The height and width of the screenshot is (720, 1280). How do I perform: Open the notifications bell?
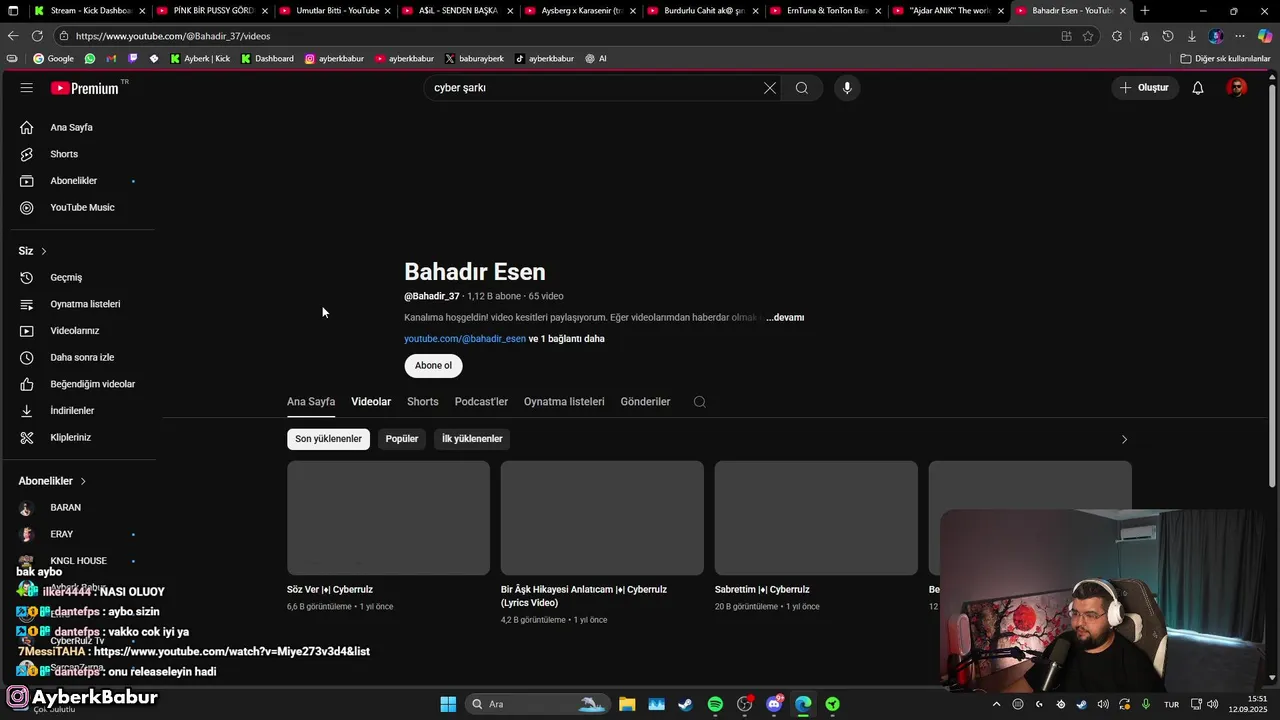pyautogui.click(x=1198, y=88)
